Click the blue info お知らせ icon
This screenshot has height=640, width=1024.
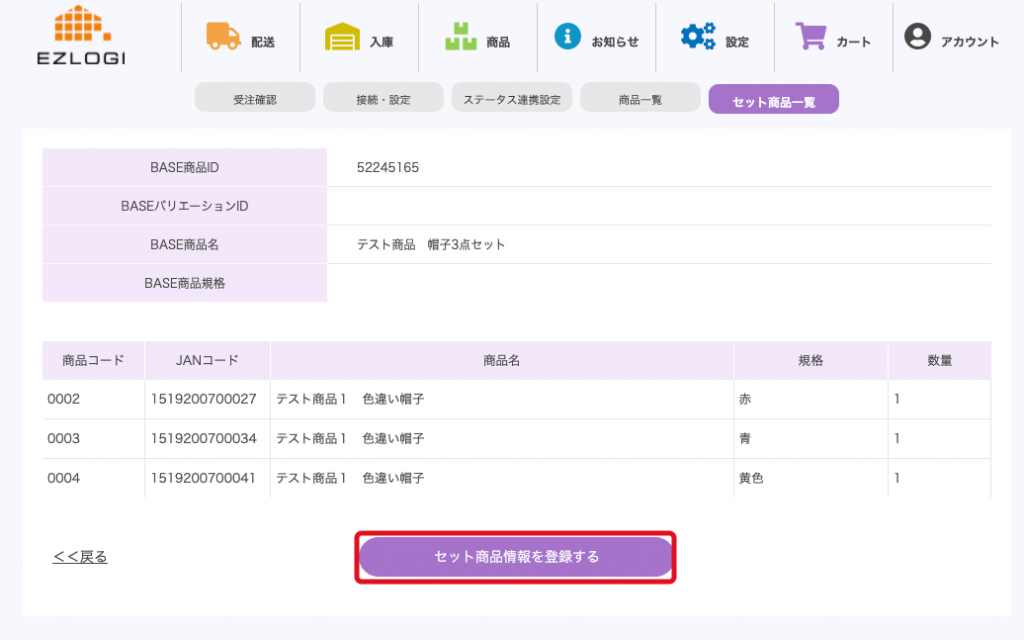coord(567,37)
